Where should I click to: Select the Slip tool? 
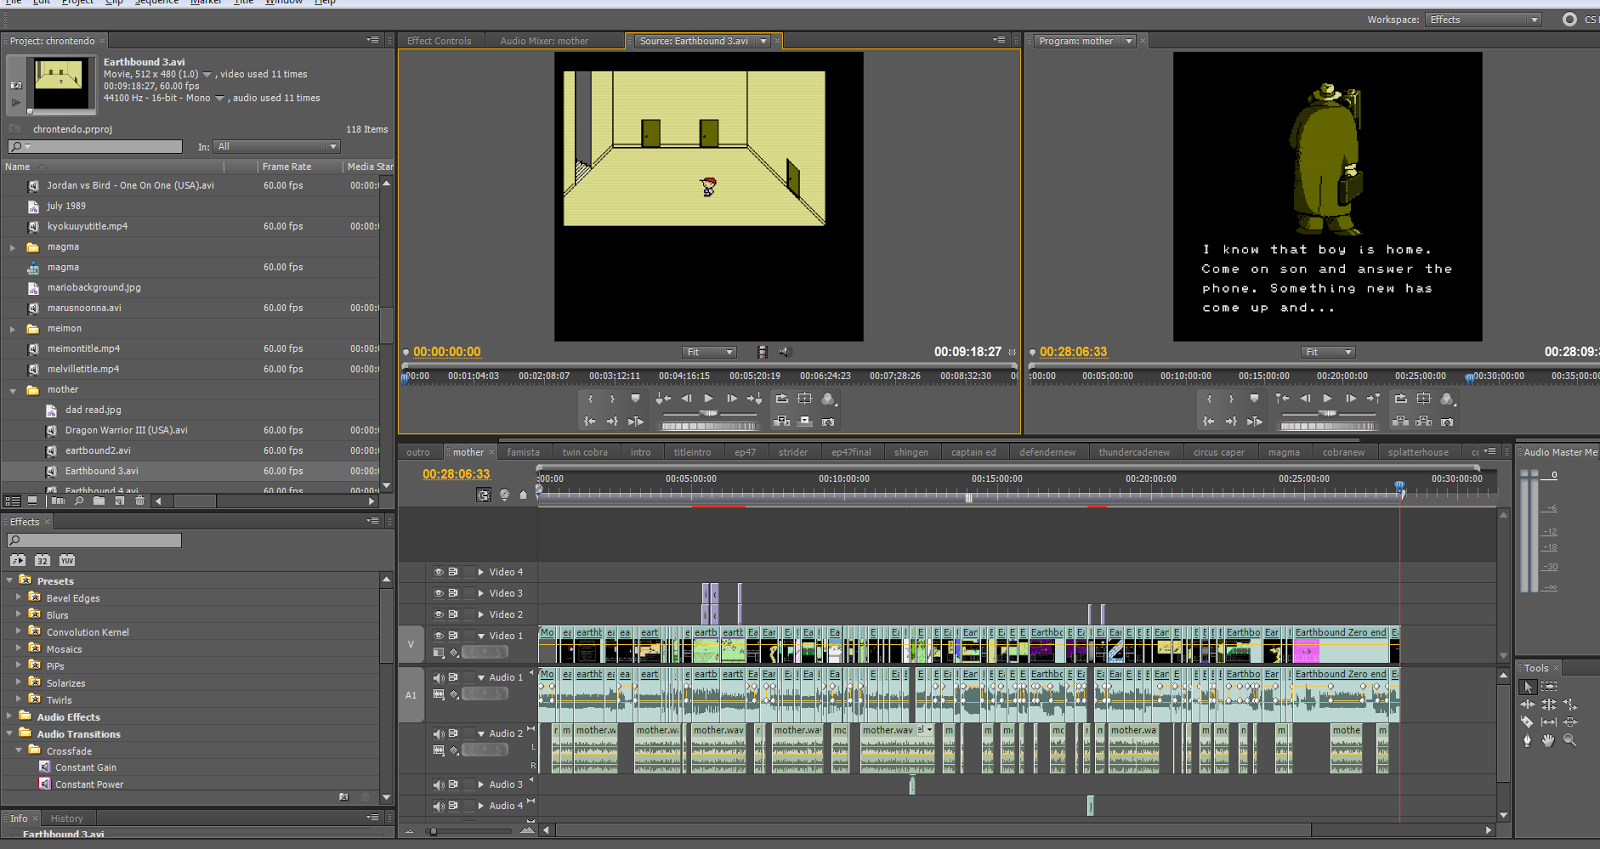pyautogui.click(x=1549, y=722)
